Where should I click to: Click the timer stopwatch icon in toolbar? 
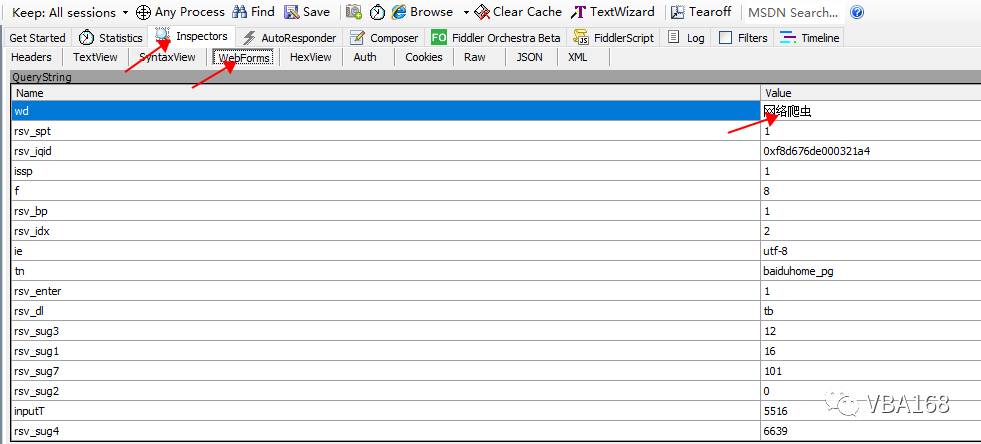pos(377,12)
